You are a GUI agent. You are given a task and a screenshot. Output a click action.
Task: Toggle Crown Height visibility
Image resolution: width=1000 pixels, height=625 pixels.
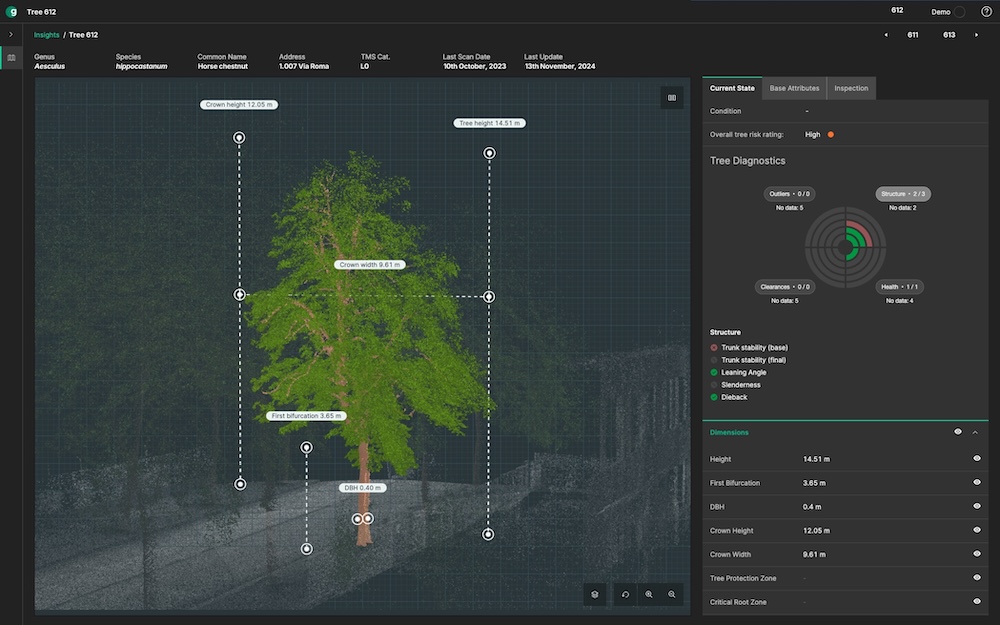click(976, 530)
